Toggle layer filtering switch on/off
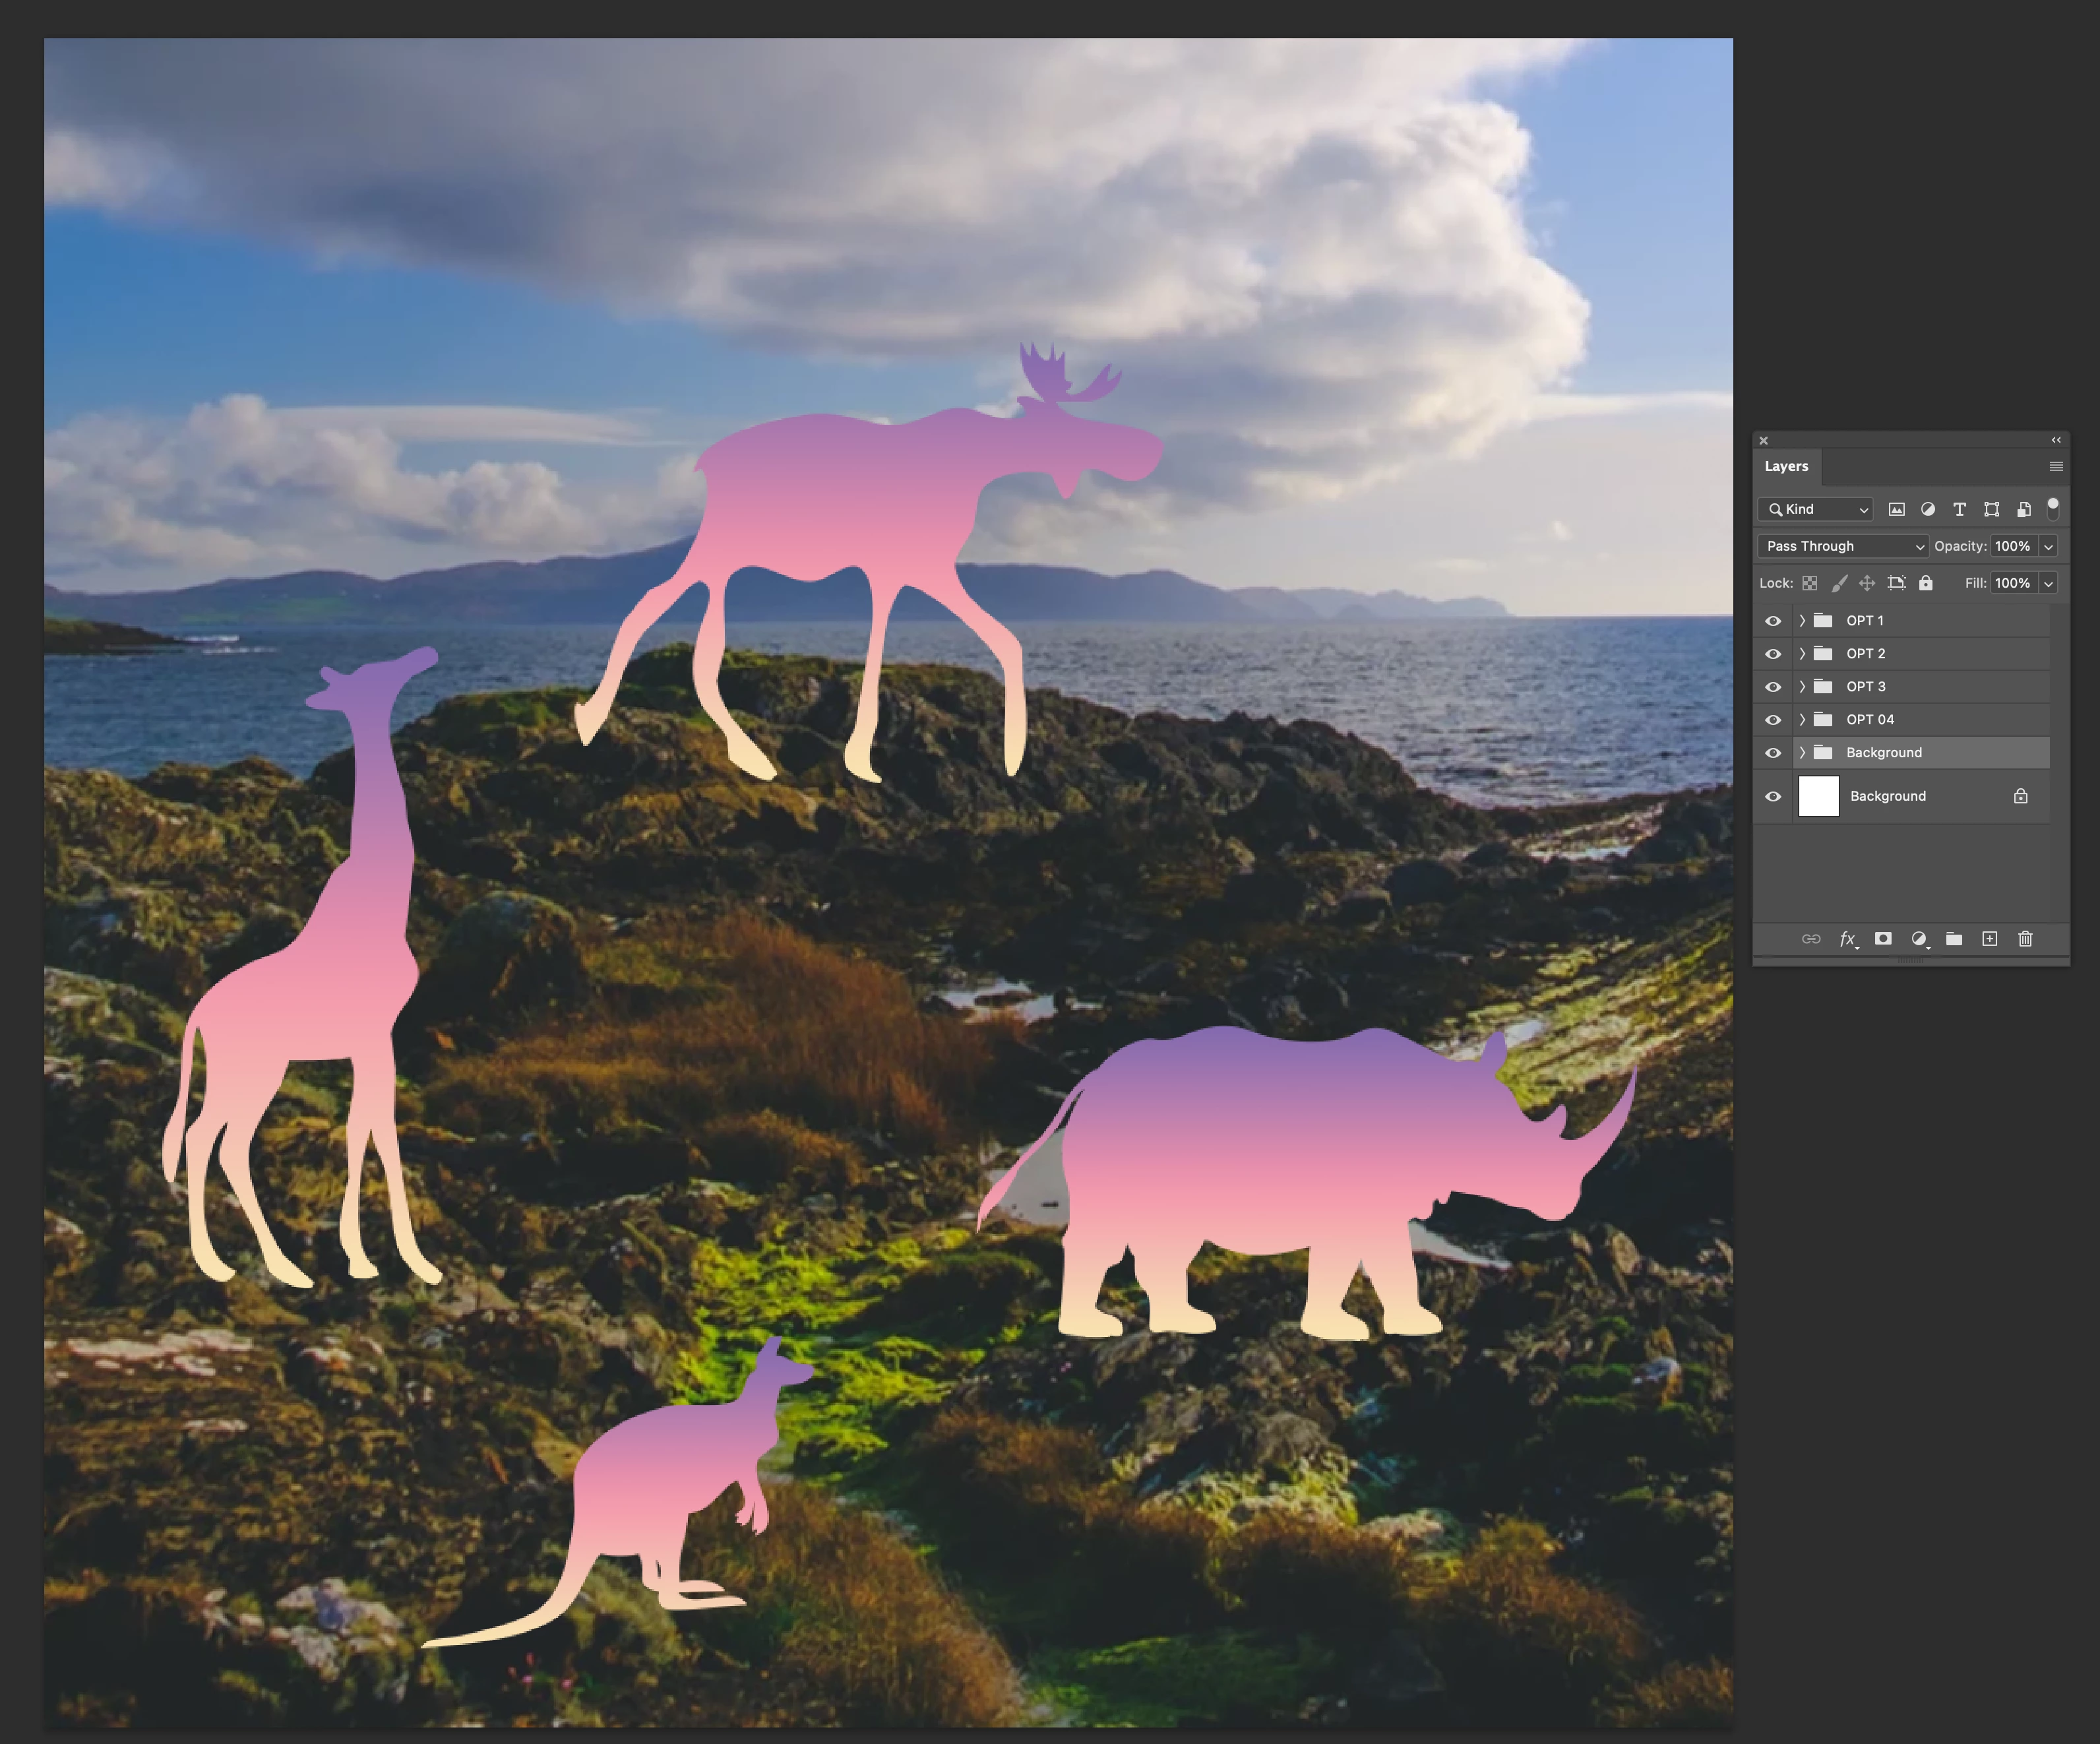Image resolution: width=2100 pixels, height=1744 pixels. point(2052,508)
